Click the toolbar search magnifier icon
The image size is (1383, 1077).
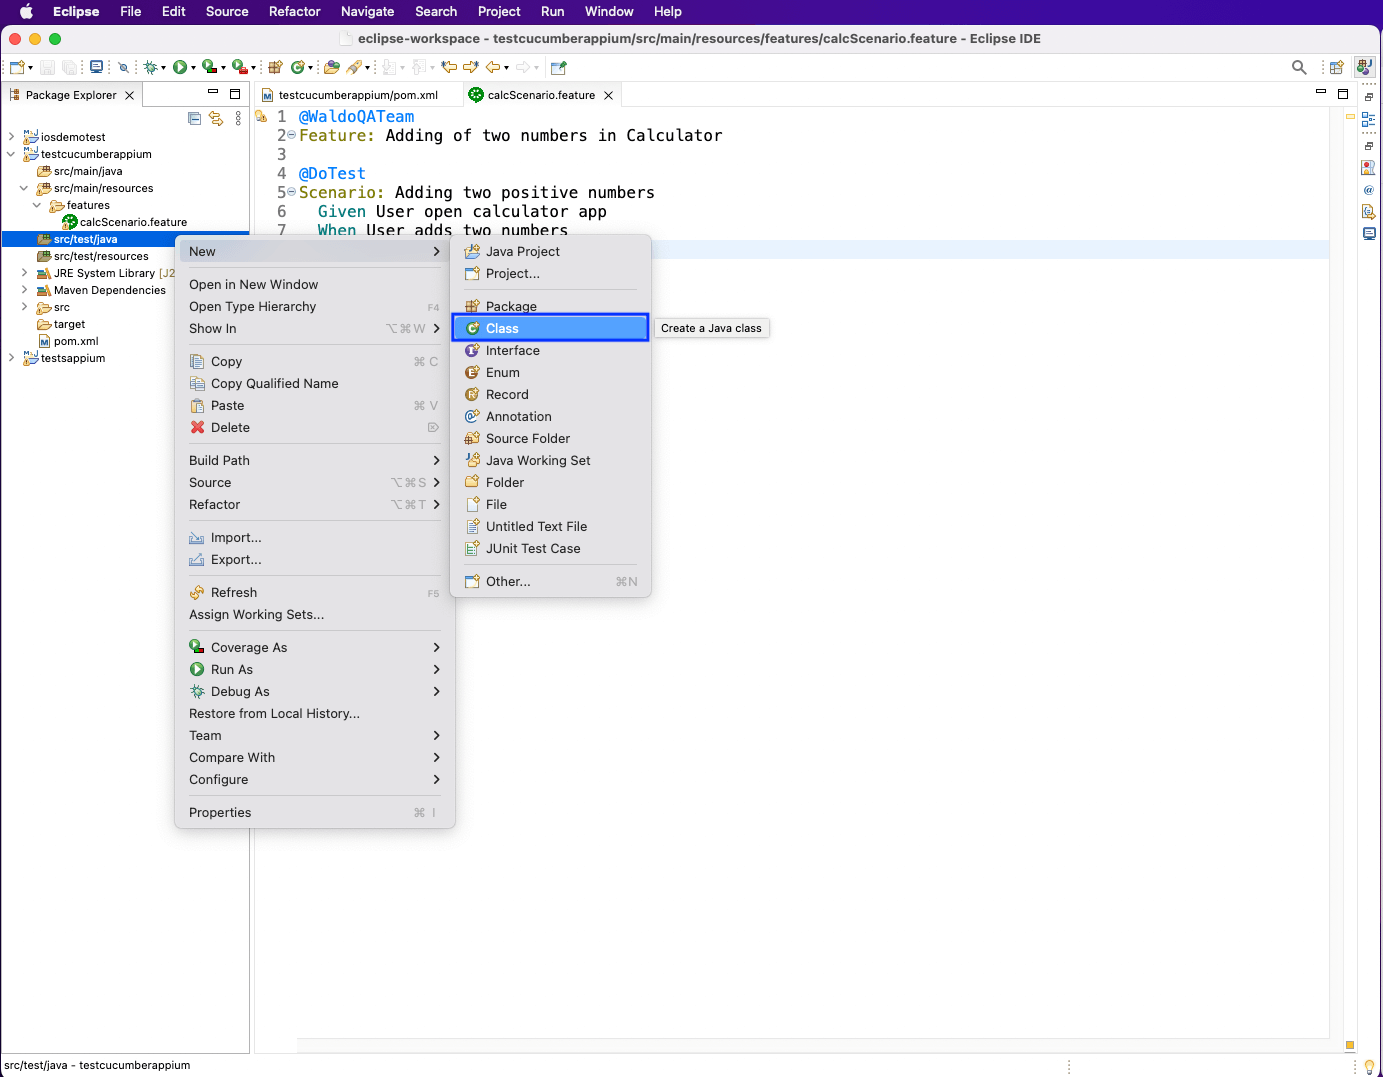[x=1299, y=68]
